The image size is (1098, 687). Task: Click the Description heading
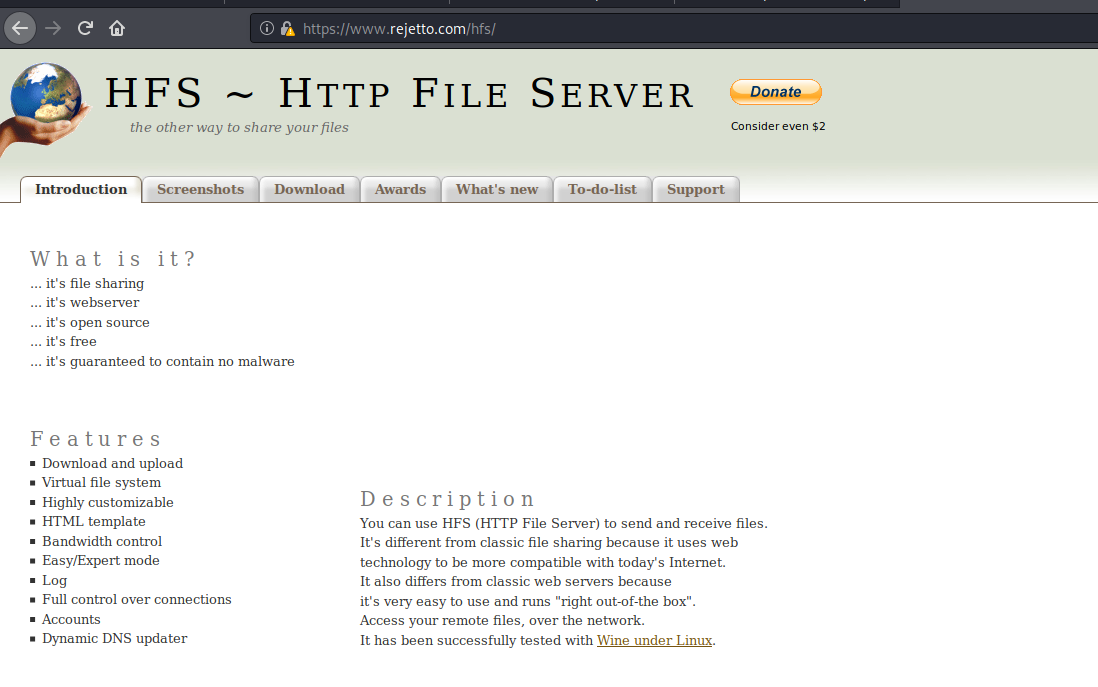448,499
